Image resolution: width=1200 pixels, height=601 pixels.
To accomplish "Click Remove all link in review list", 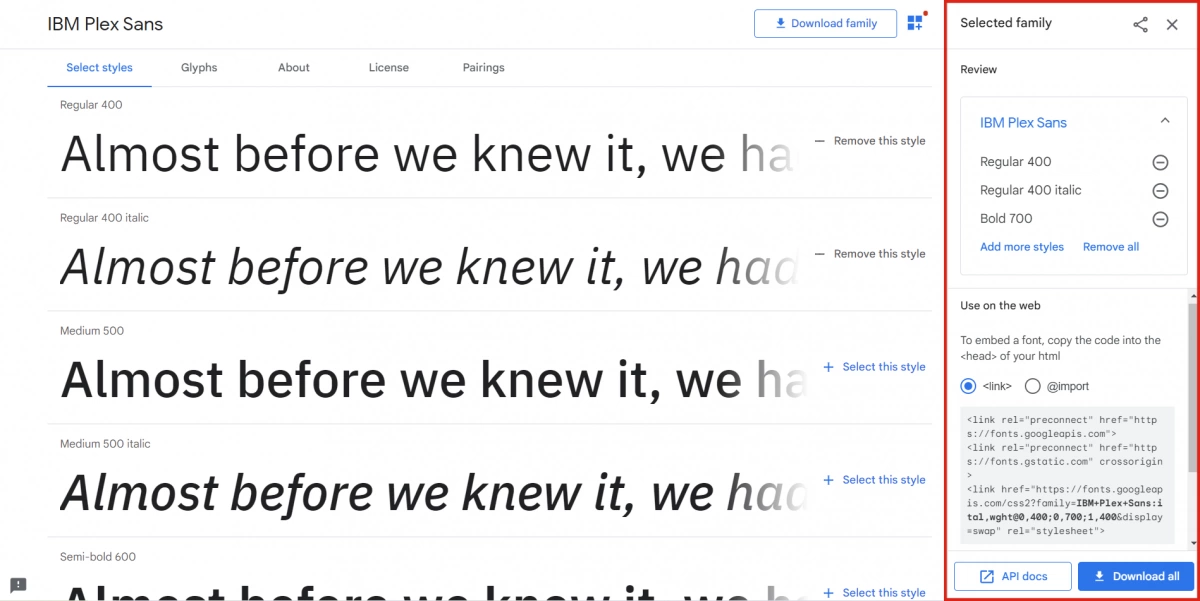I will (x=1111, y=247).
